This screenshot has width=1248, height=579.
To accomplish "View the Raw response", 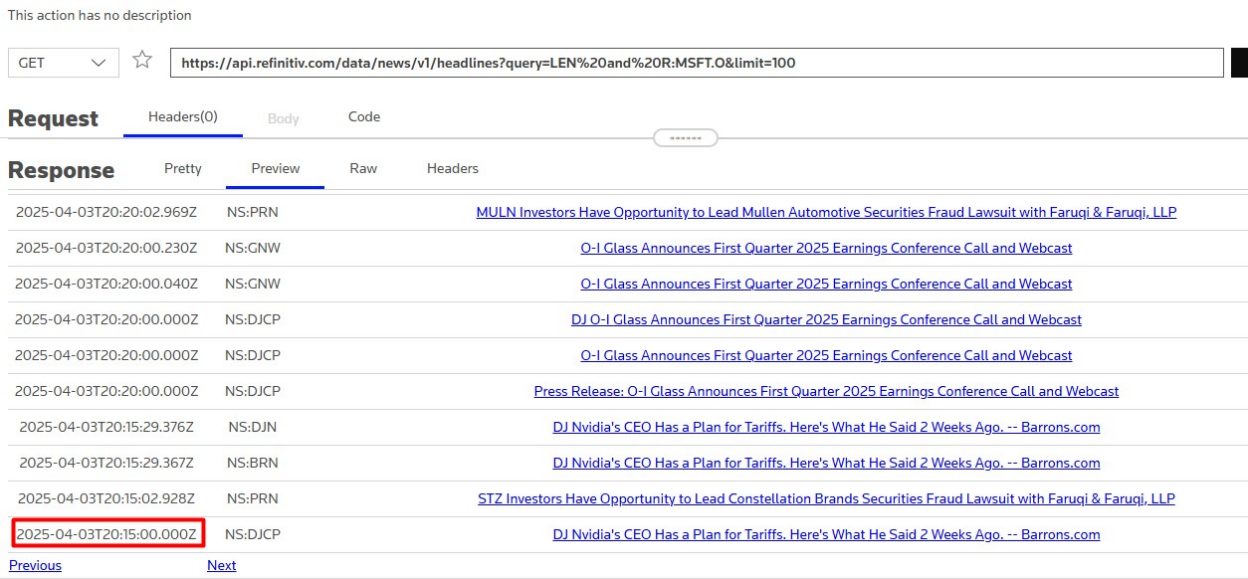I will [x=363, y=168].
